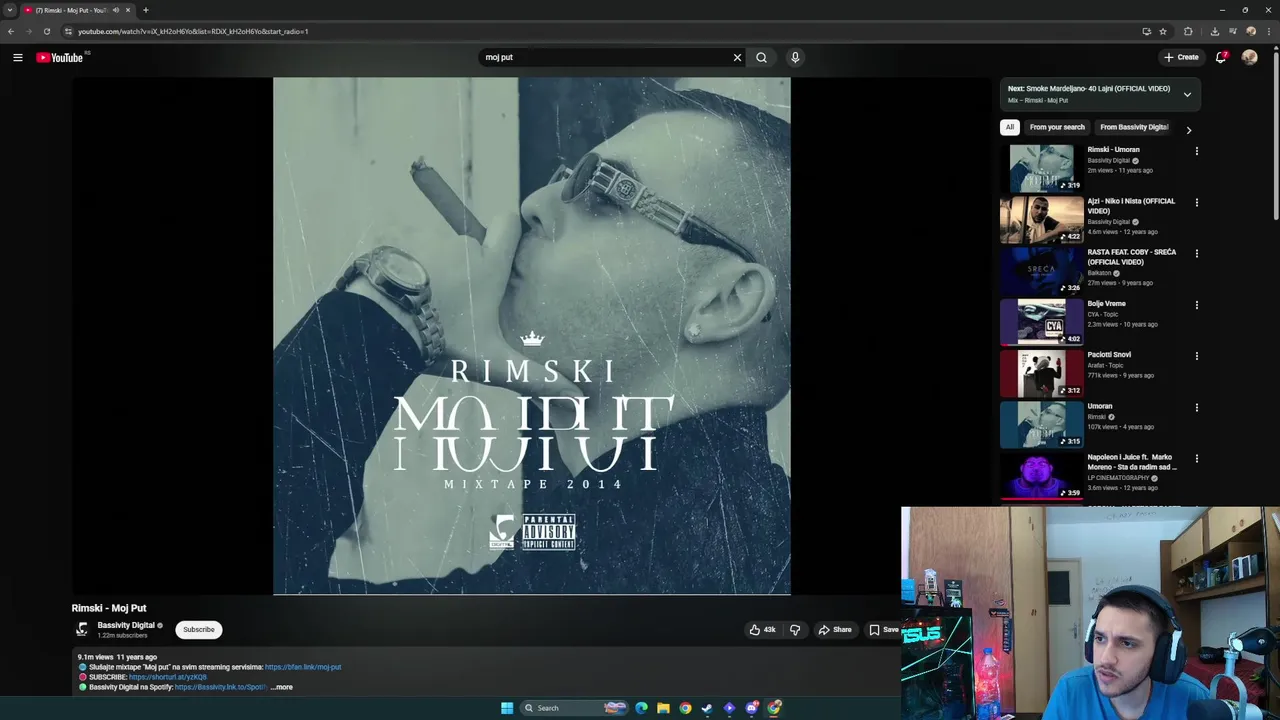Select From your search chip
1280x720 pixels.
1057,127
